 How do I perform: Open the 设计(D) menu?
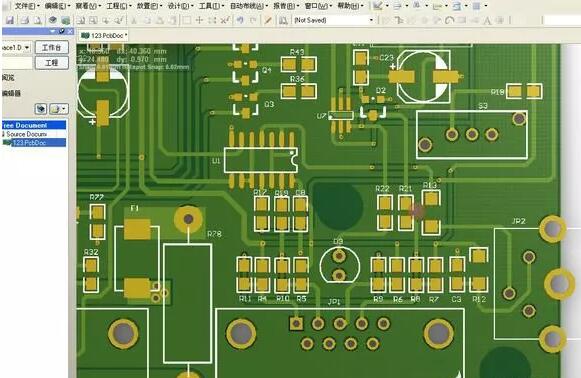point(180,6)
